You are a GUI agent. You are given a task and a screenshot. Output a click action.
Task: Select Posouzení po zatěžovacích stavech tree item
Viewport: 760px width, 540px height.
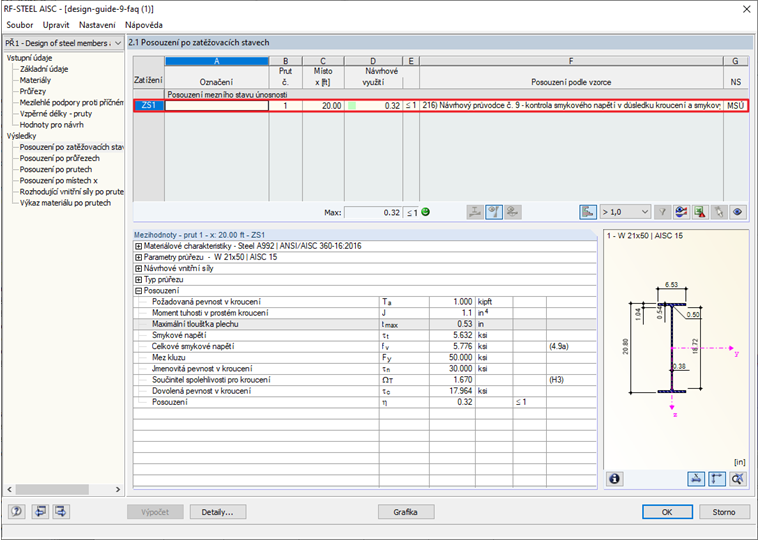point(71,147)
